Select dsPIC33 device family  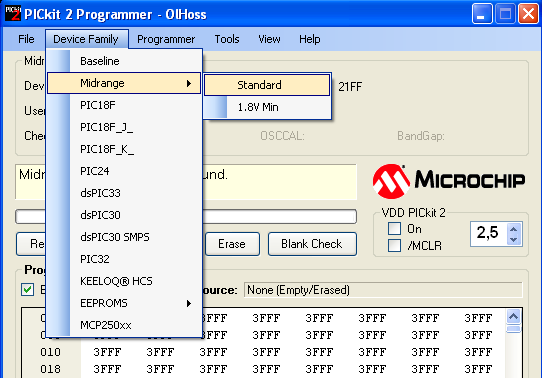coord(124,193)
